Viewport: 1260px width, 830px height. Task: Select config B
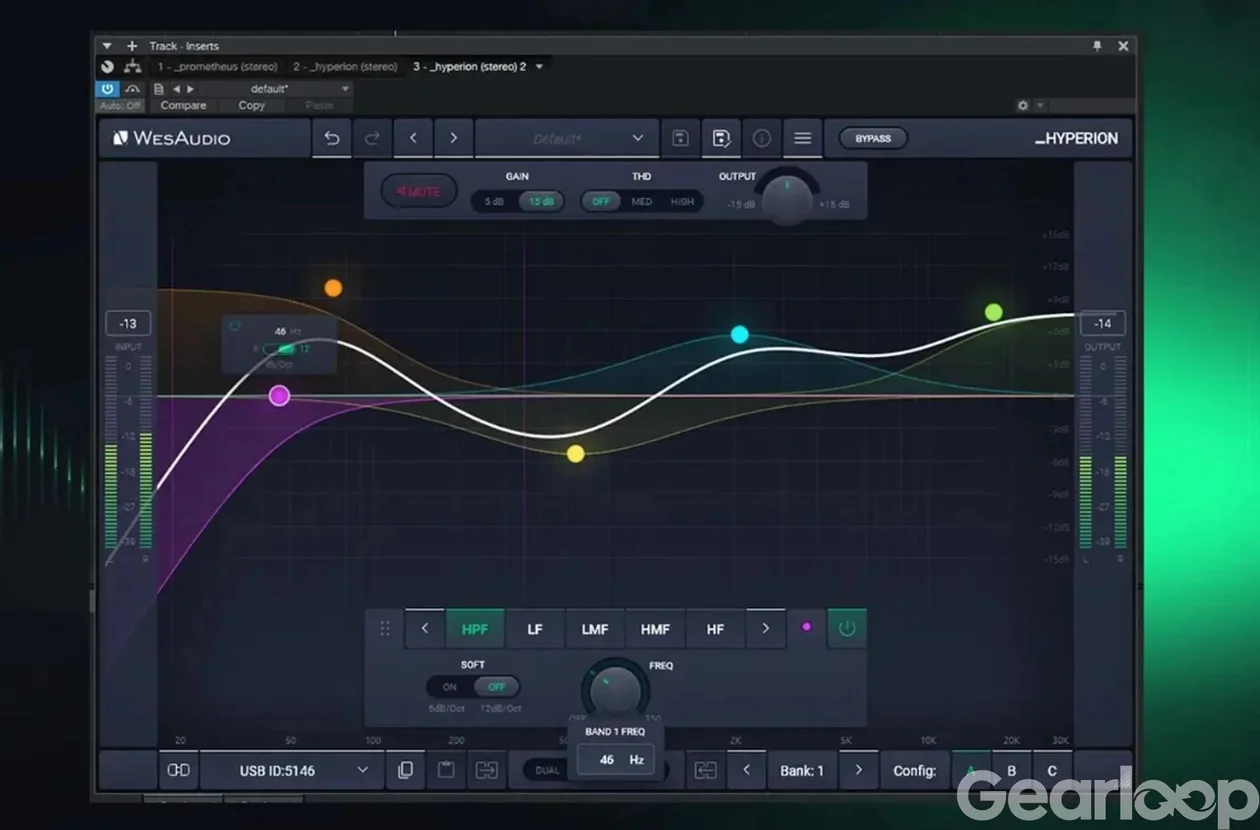(1011, 770)
